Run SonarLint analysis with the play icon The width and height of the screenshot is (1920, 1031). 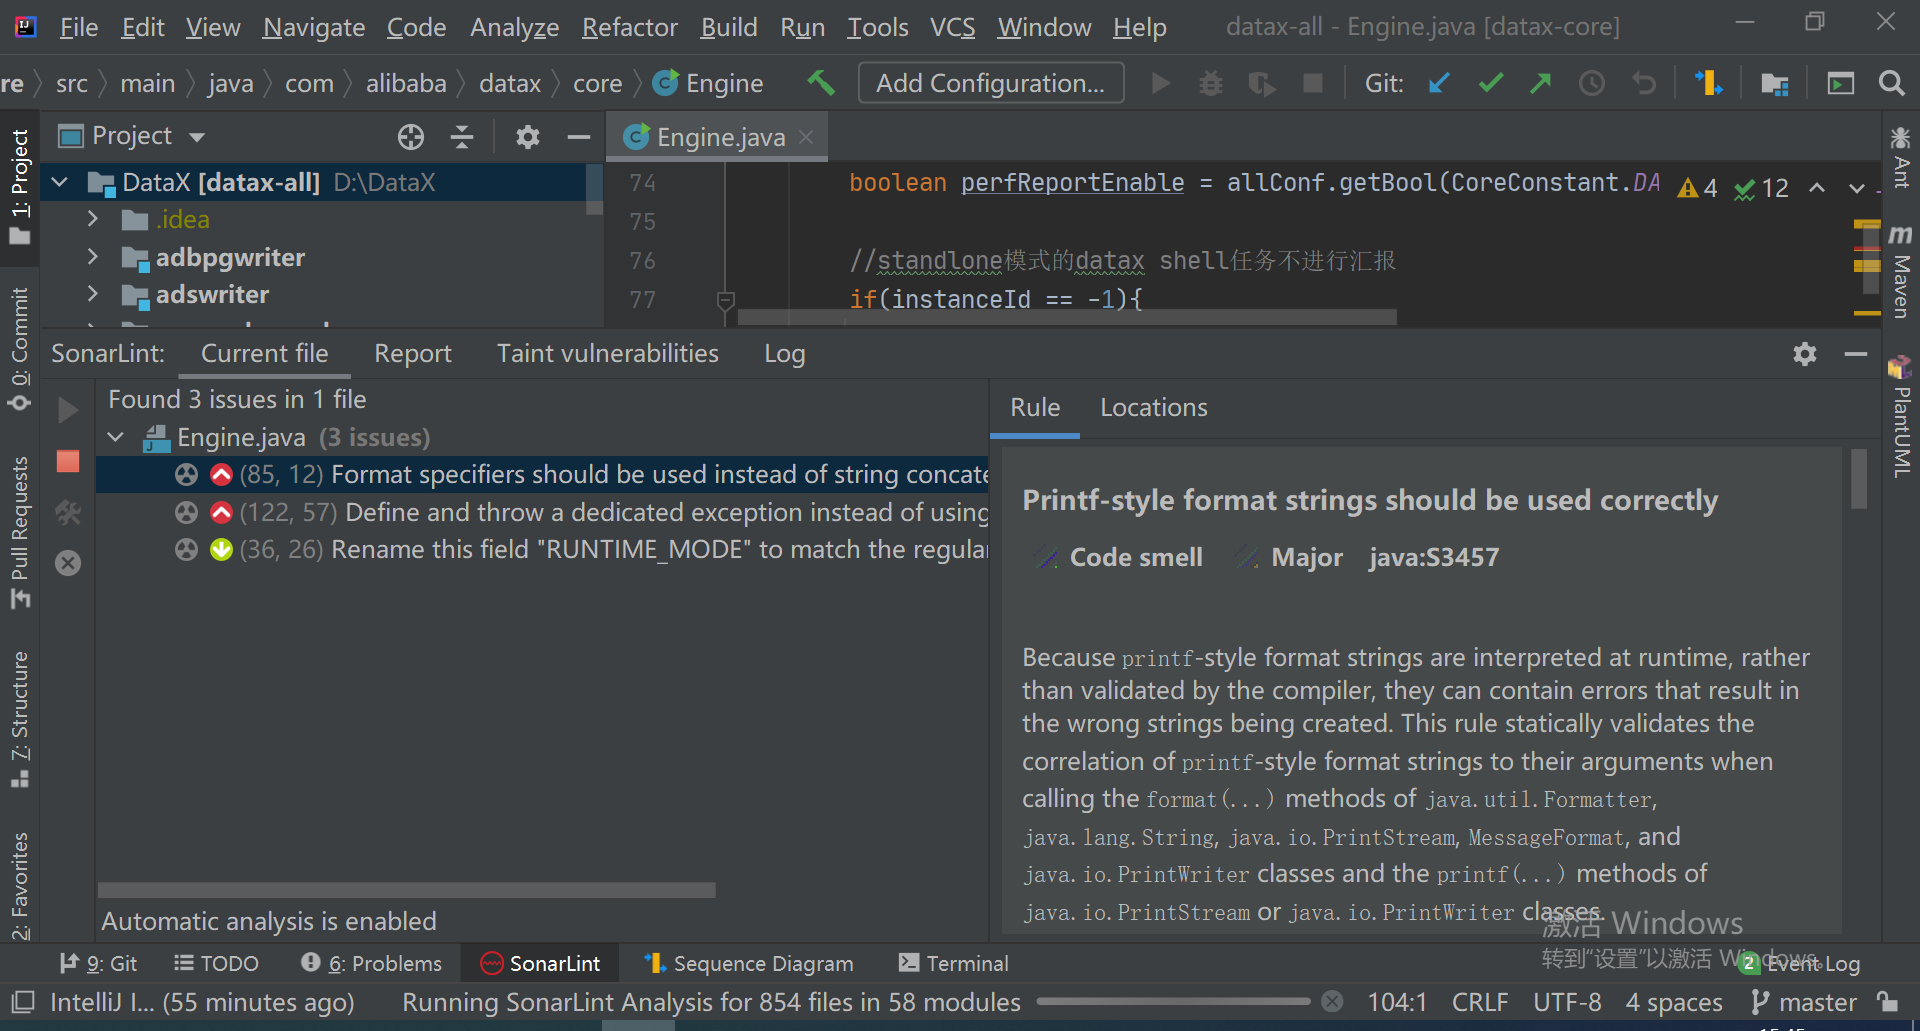pyautogui.click(x=66, y=409)
